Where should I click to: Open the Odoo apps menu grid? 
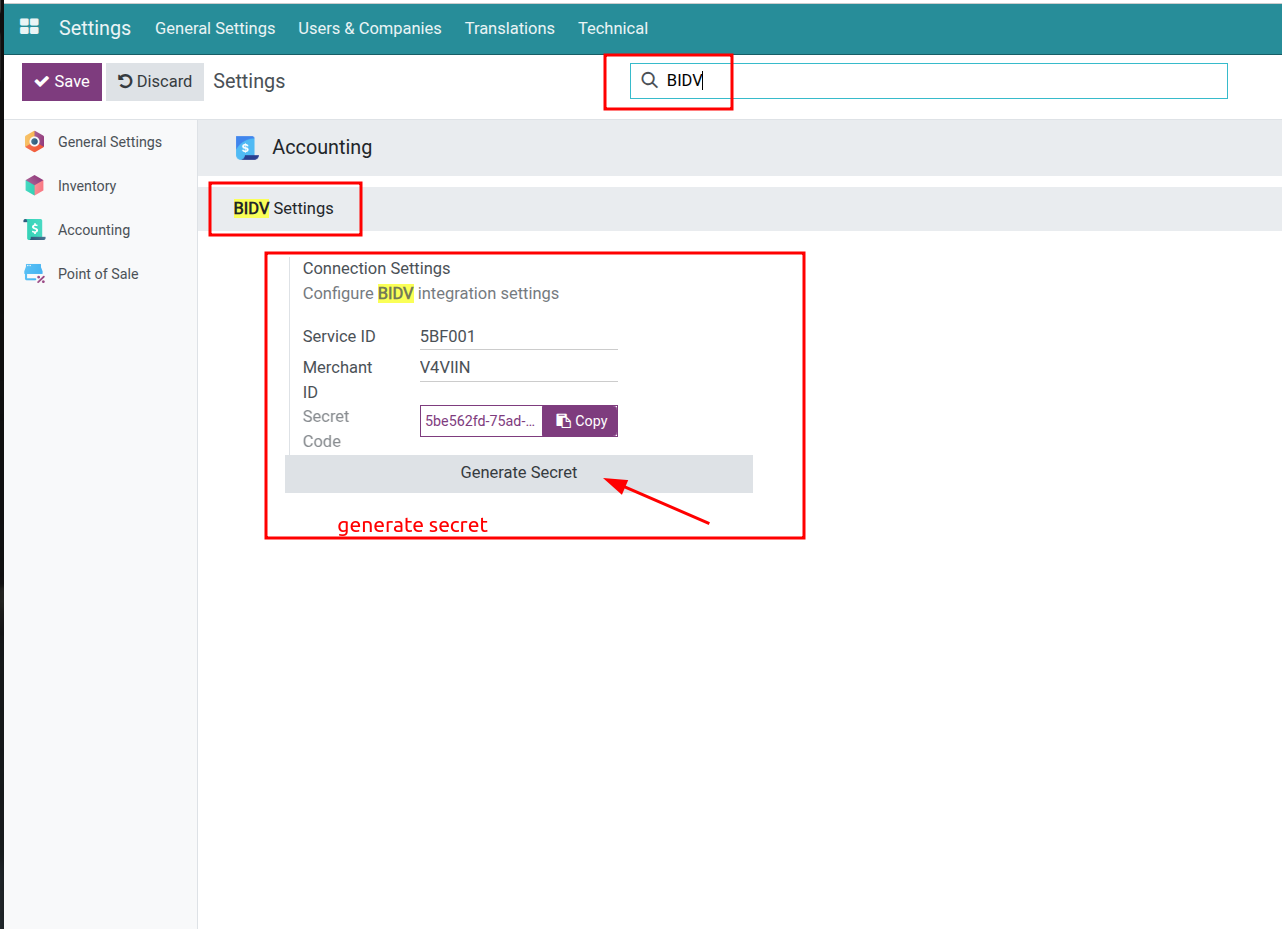pos(28,27)
